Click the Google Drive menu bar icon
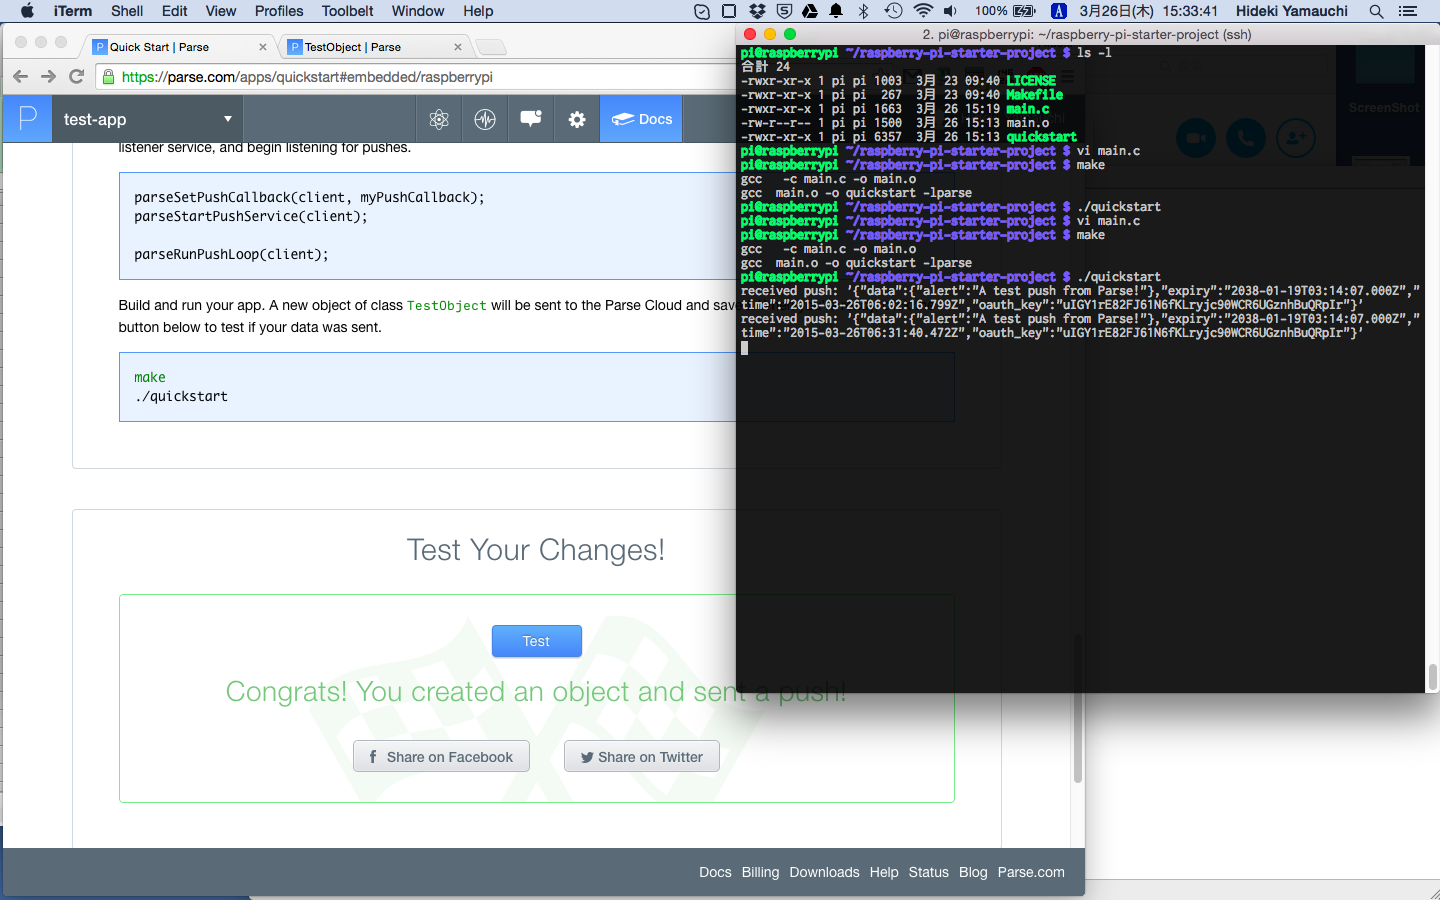1440x900 pixels. pos(810,11)
